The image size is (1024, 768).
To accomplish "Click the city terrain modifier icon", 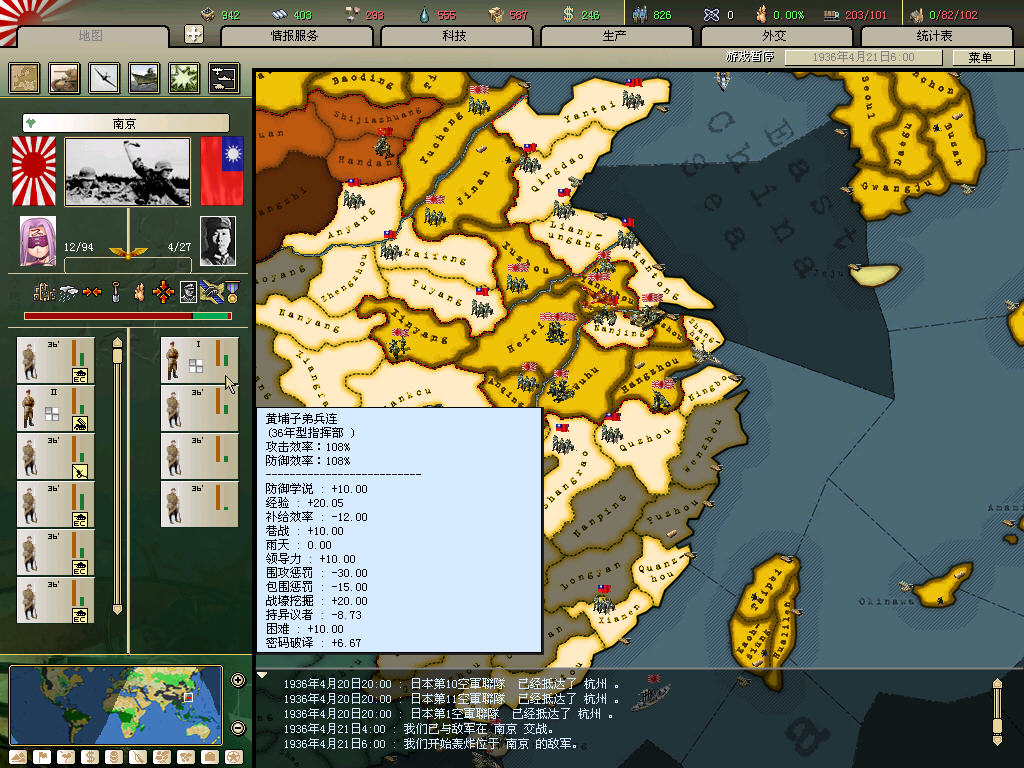I will coord(44,293).
